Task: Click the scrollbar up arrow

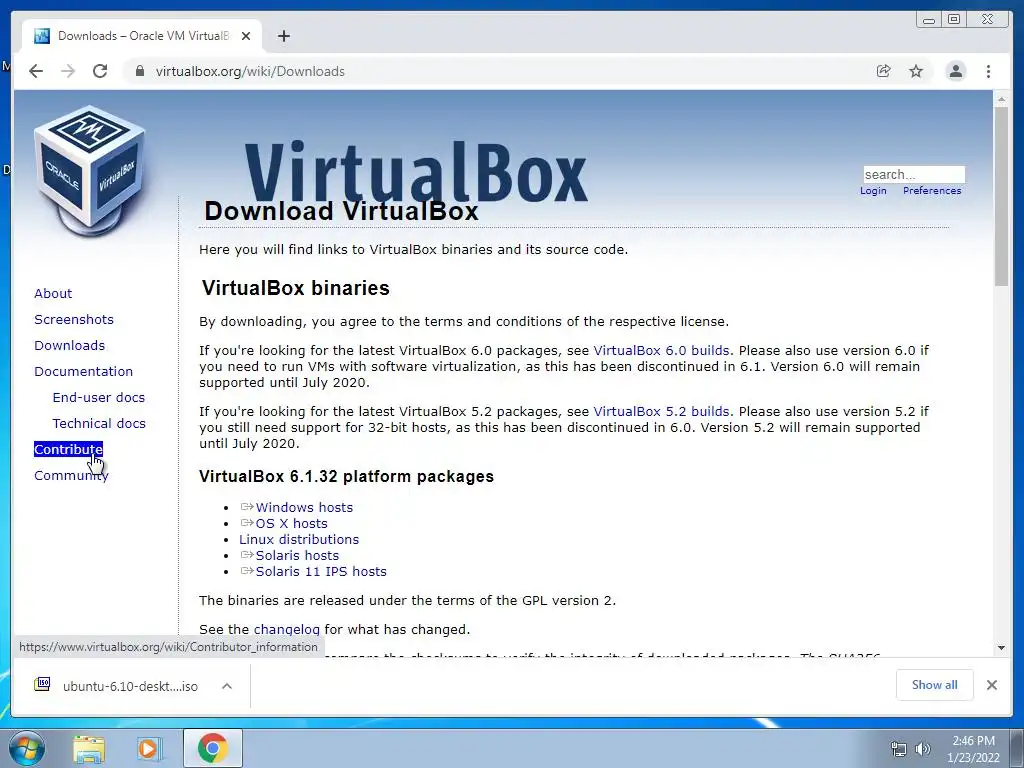Action: [1001, 99]
